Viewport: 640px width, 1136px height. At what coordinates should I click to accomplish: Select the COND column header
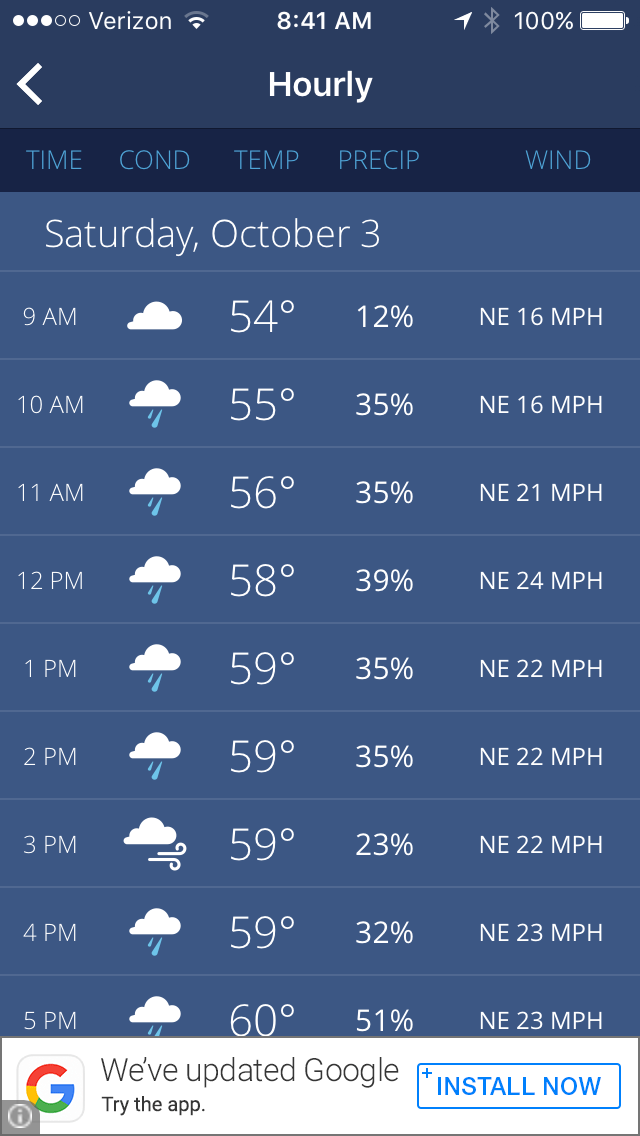154,160
